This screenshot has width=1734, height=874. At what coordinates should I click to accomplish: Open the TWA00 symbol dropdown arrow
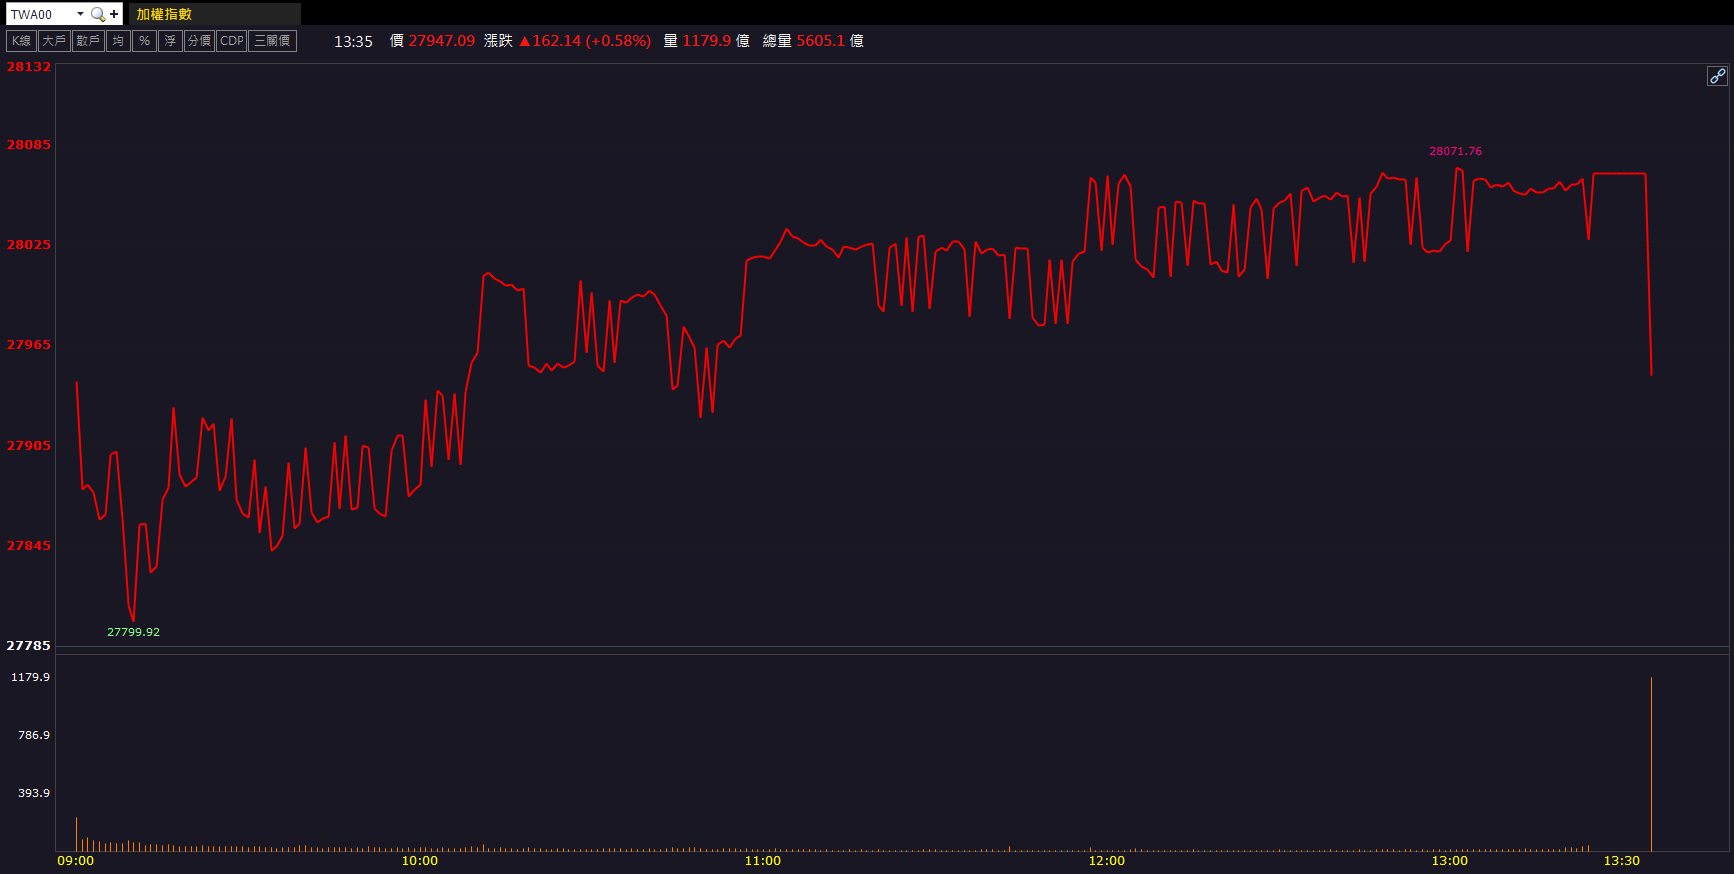[80, 14]
